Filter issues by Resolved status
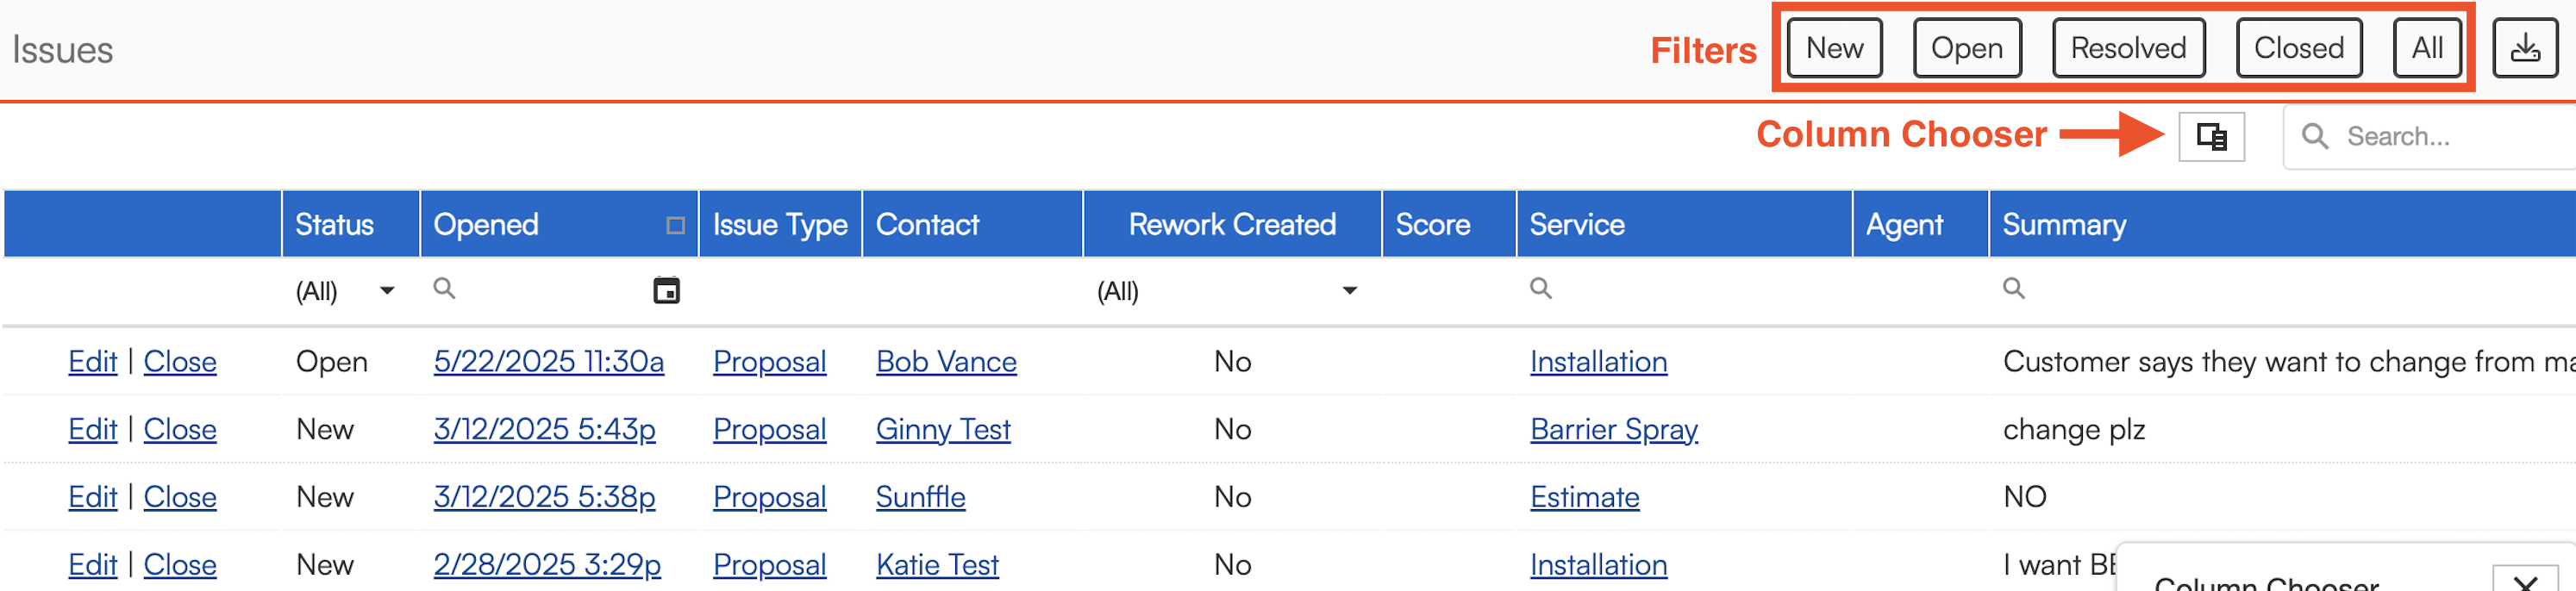Image resolution: width=2576 pixels, height=591 pixels. [x=2128, y=48]
